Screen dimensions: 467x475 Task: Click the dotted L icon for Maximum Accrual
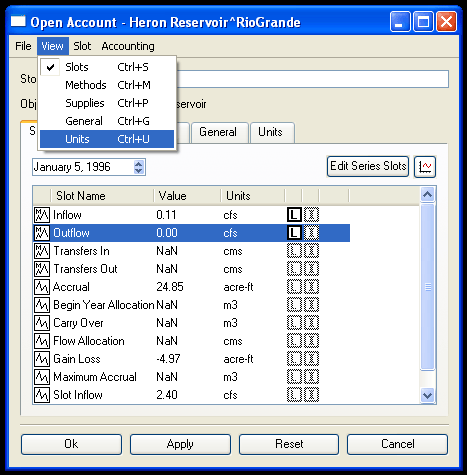[294, 377]
